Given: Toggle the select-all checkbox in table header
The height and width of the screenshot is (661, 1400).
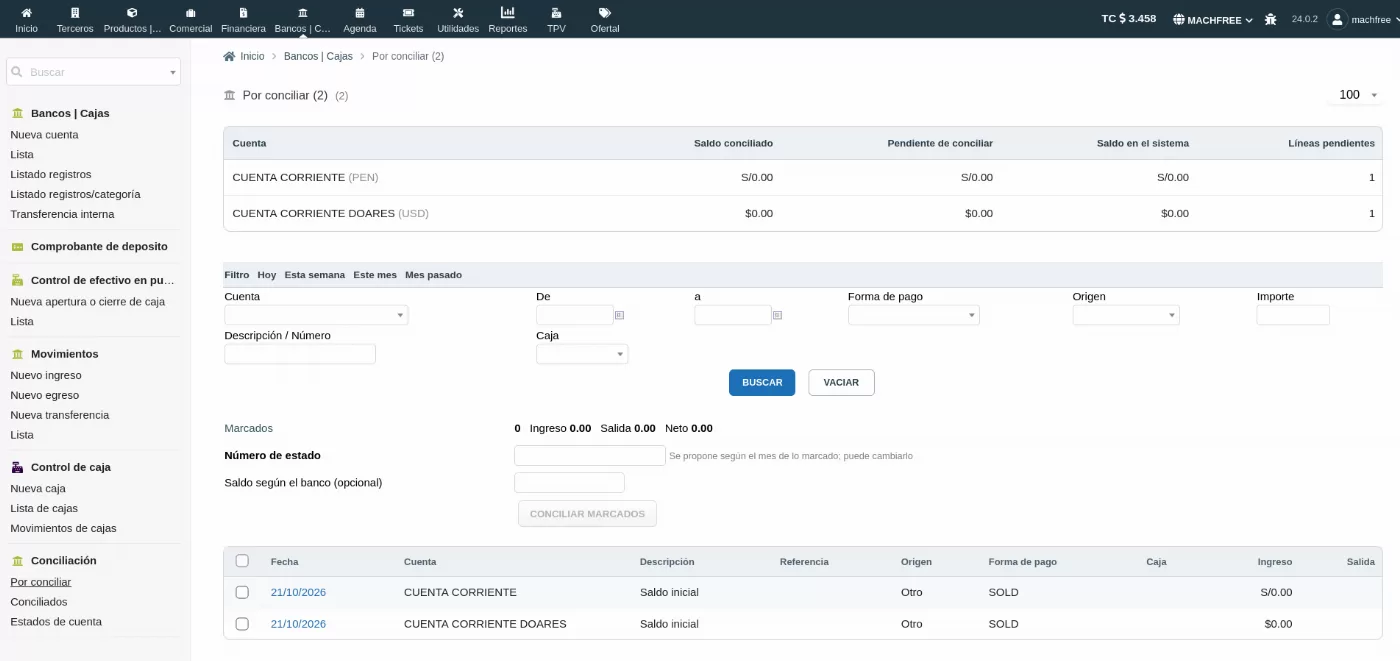Looking at the screenshot, I should pyautogui.click(x=242, y=561).
